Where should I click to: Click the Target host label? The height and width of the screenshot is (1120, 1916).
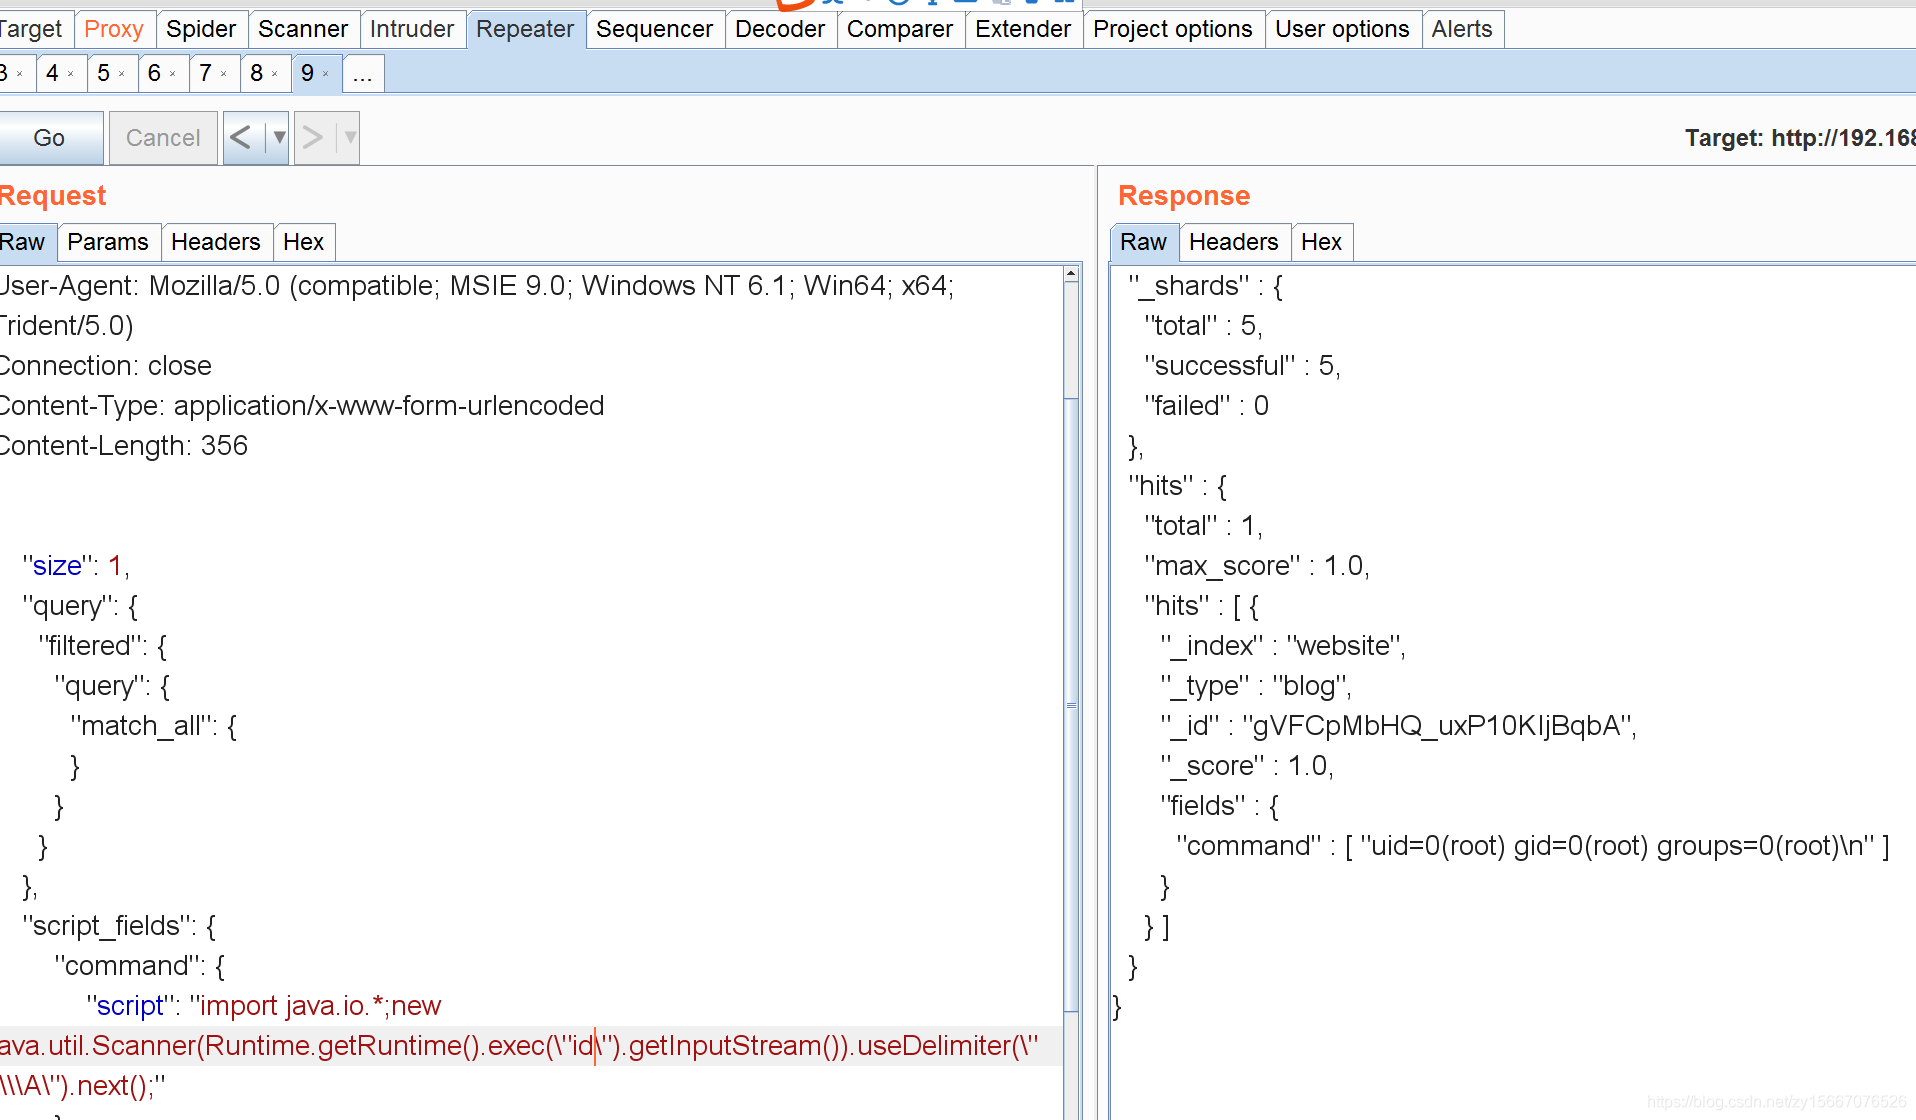click(1800, 138)
